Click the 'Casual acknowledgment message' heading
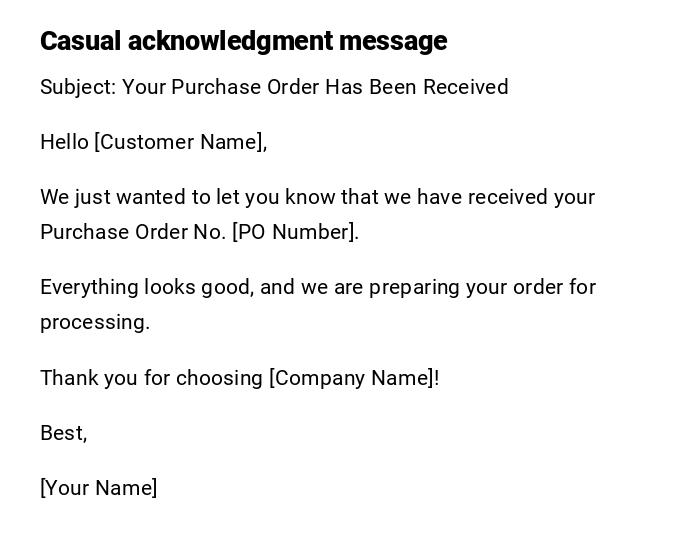This screenshot has width=700, height=550. pyautogui.click(x=243, y=41)
